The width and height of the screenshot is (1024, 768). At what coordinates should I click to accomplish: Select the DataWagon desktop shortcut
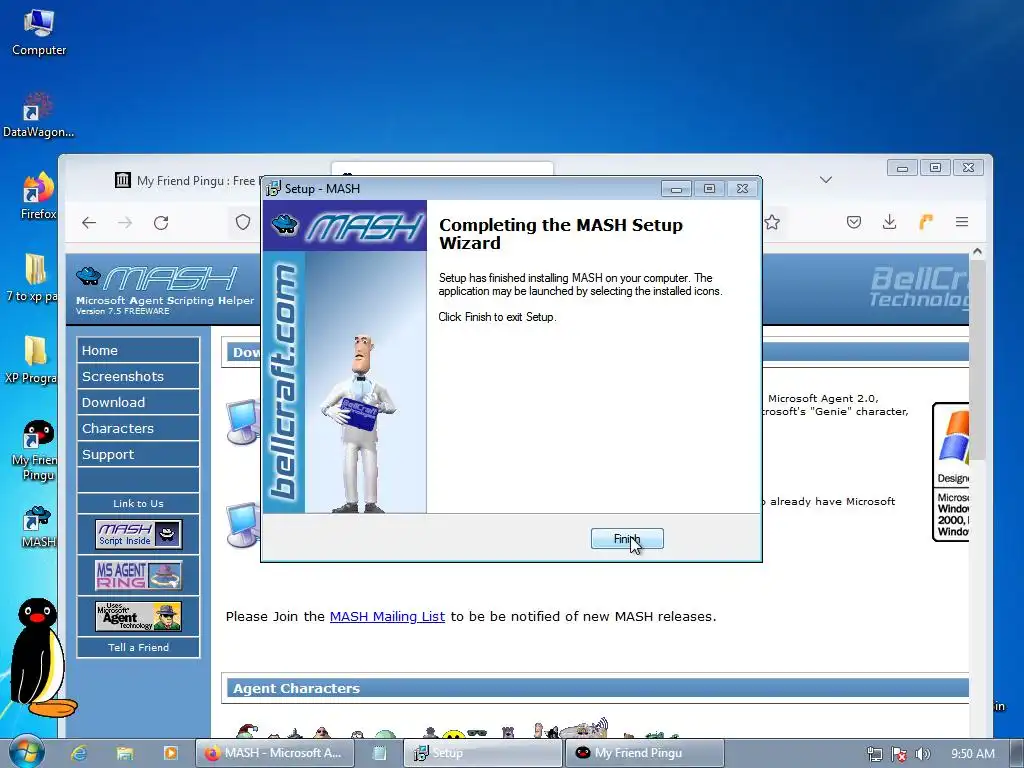click(x=38, y=115)
